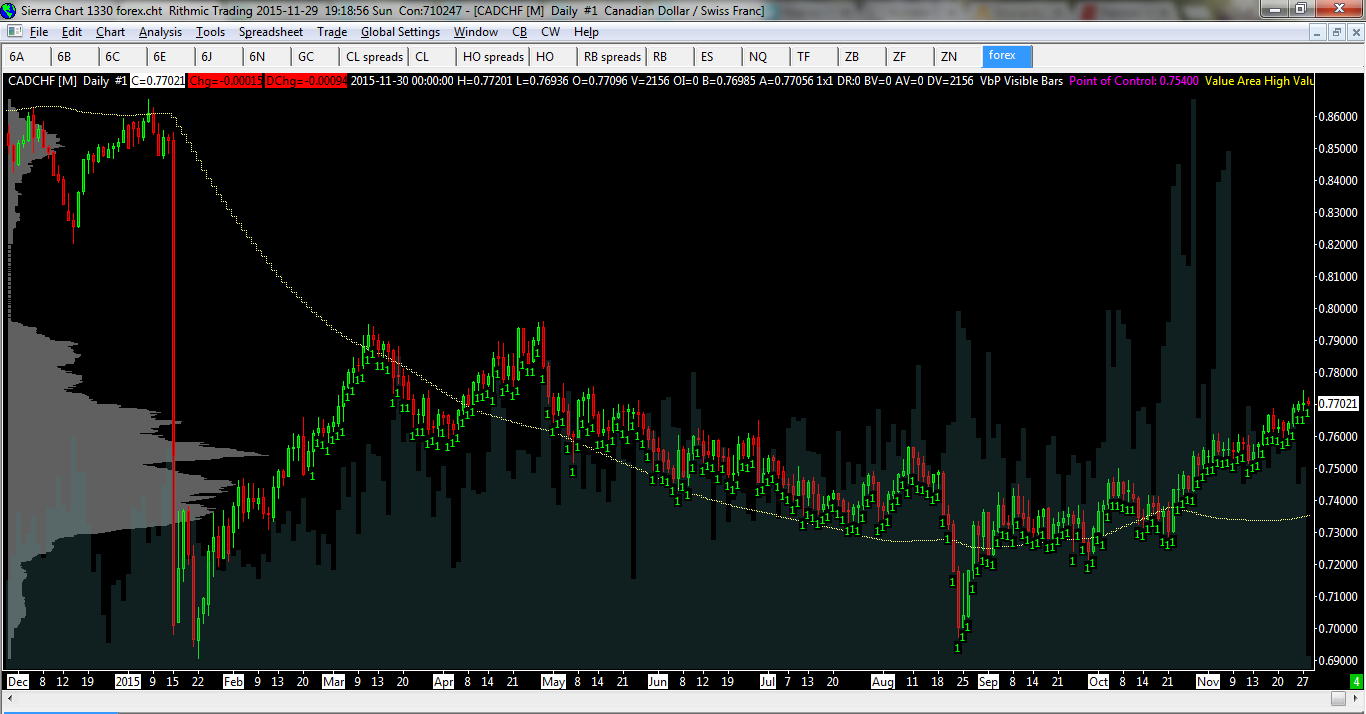Switch to the 6C chartbook tab
Image resolution: width=1366 pixels, height=714 pixels.
point(122,57)
